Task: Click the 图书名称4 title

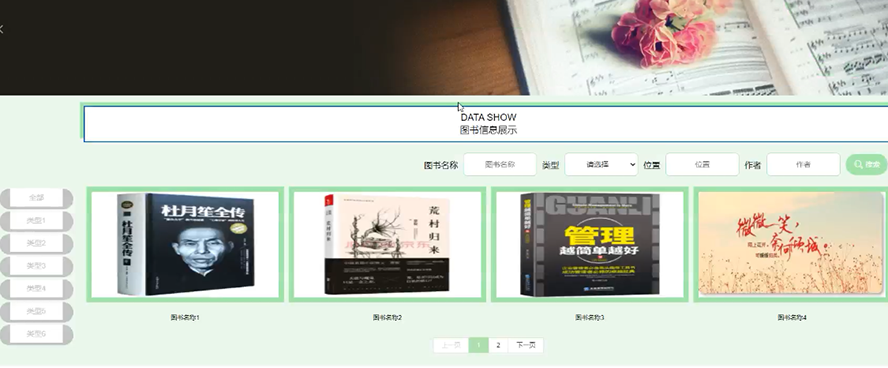Action: (x=792, y=318)
